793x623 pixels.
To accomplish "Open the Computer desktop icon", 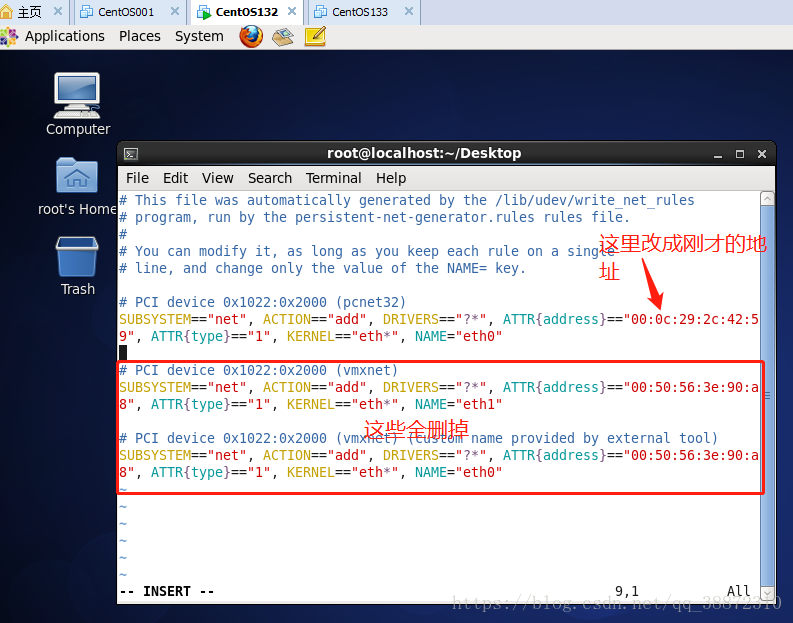I will click(77, 104).
